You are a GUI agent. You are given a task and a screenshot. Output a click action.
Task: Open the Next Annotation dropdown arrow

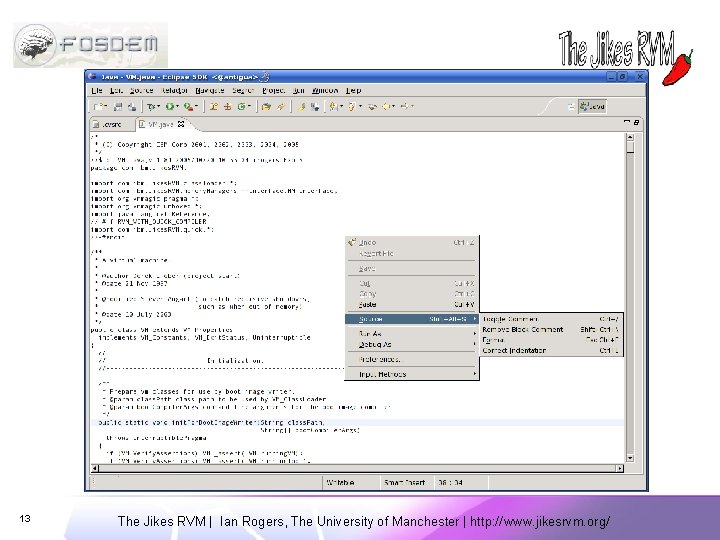click(342, 107)
